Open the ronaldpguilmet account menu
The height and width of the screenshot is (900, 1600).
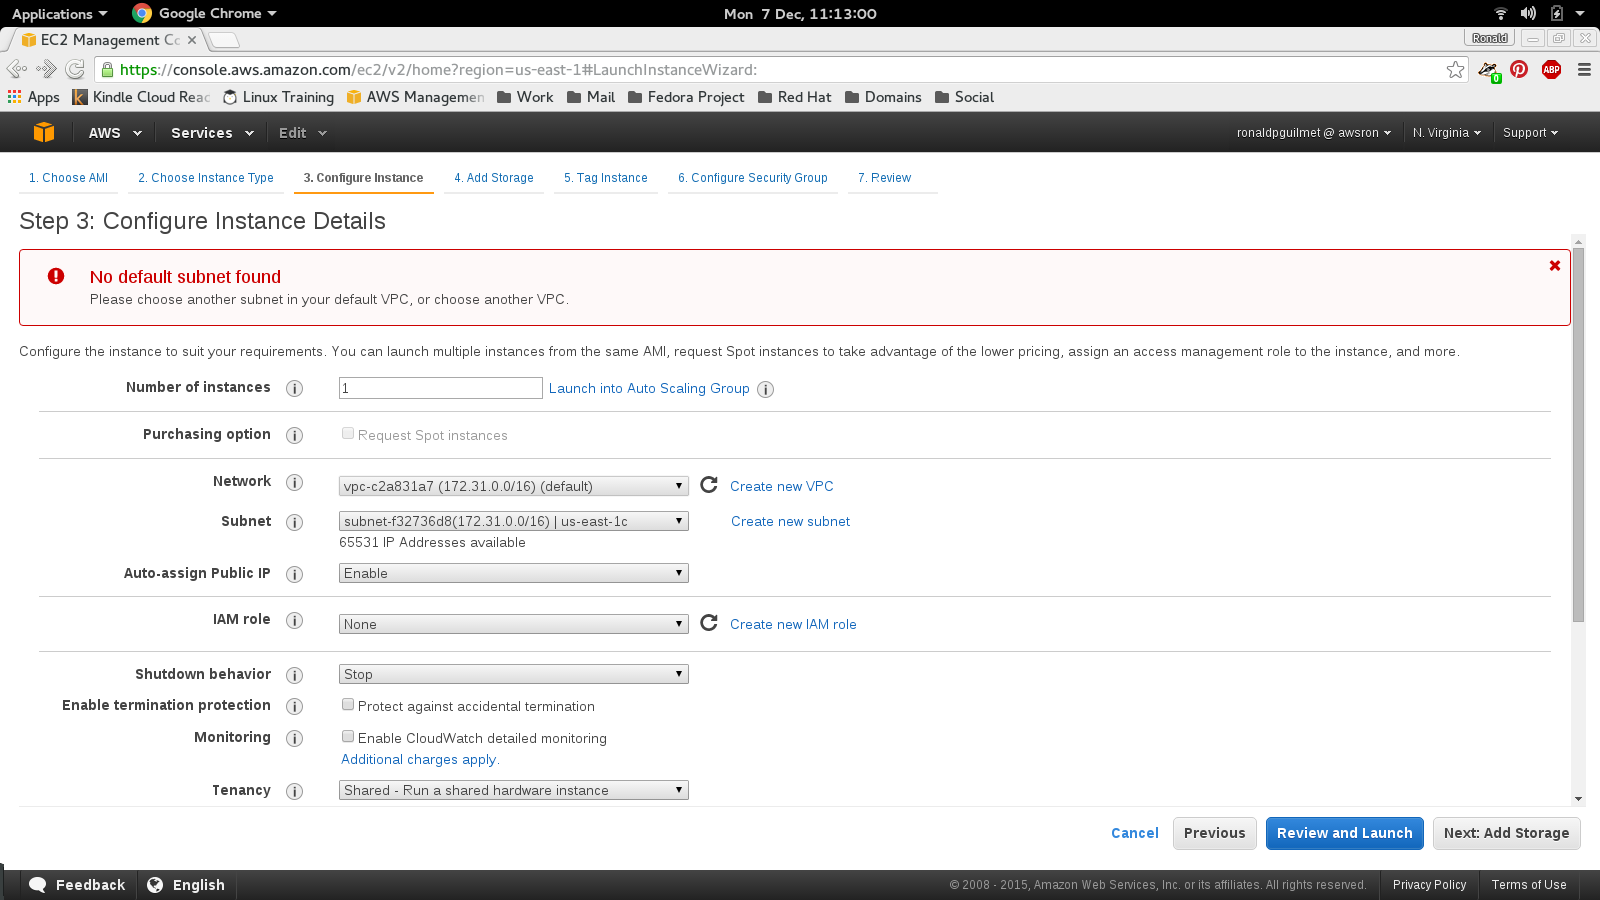point(1313,132)
